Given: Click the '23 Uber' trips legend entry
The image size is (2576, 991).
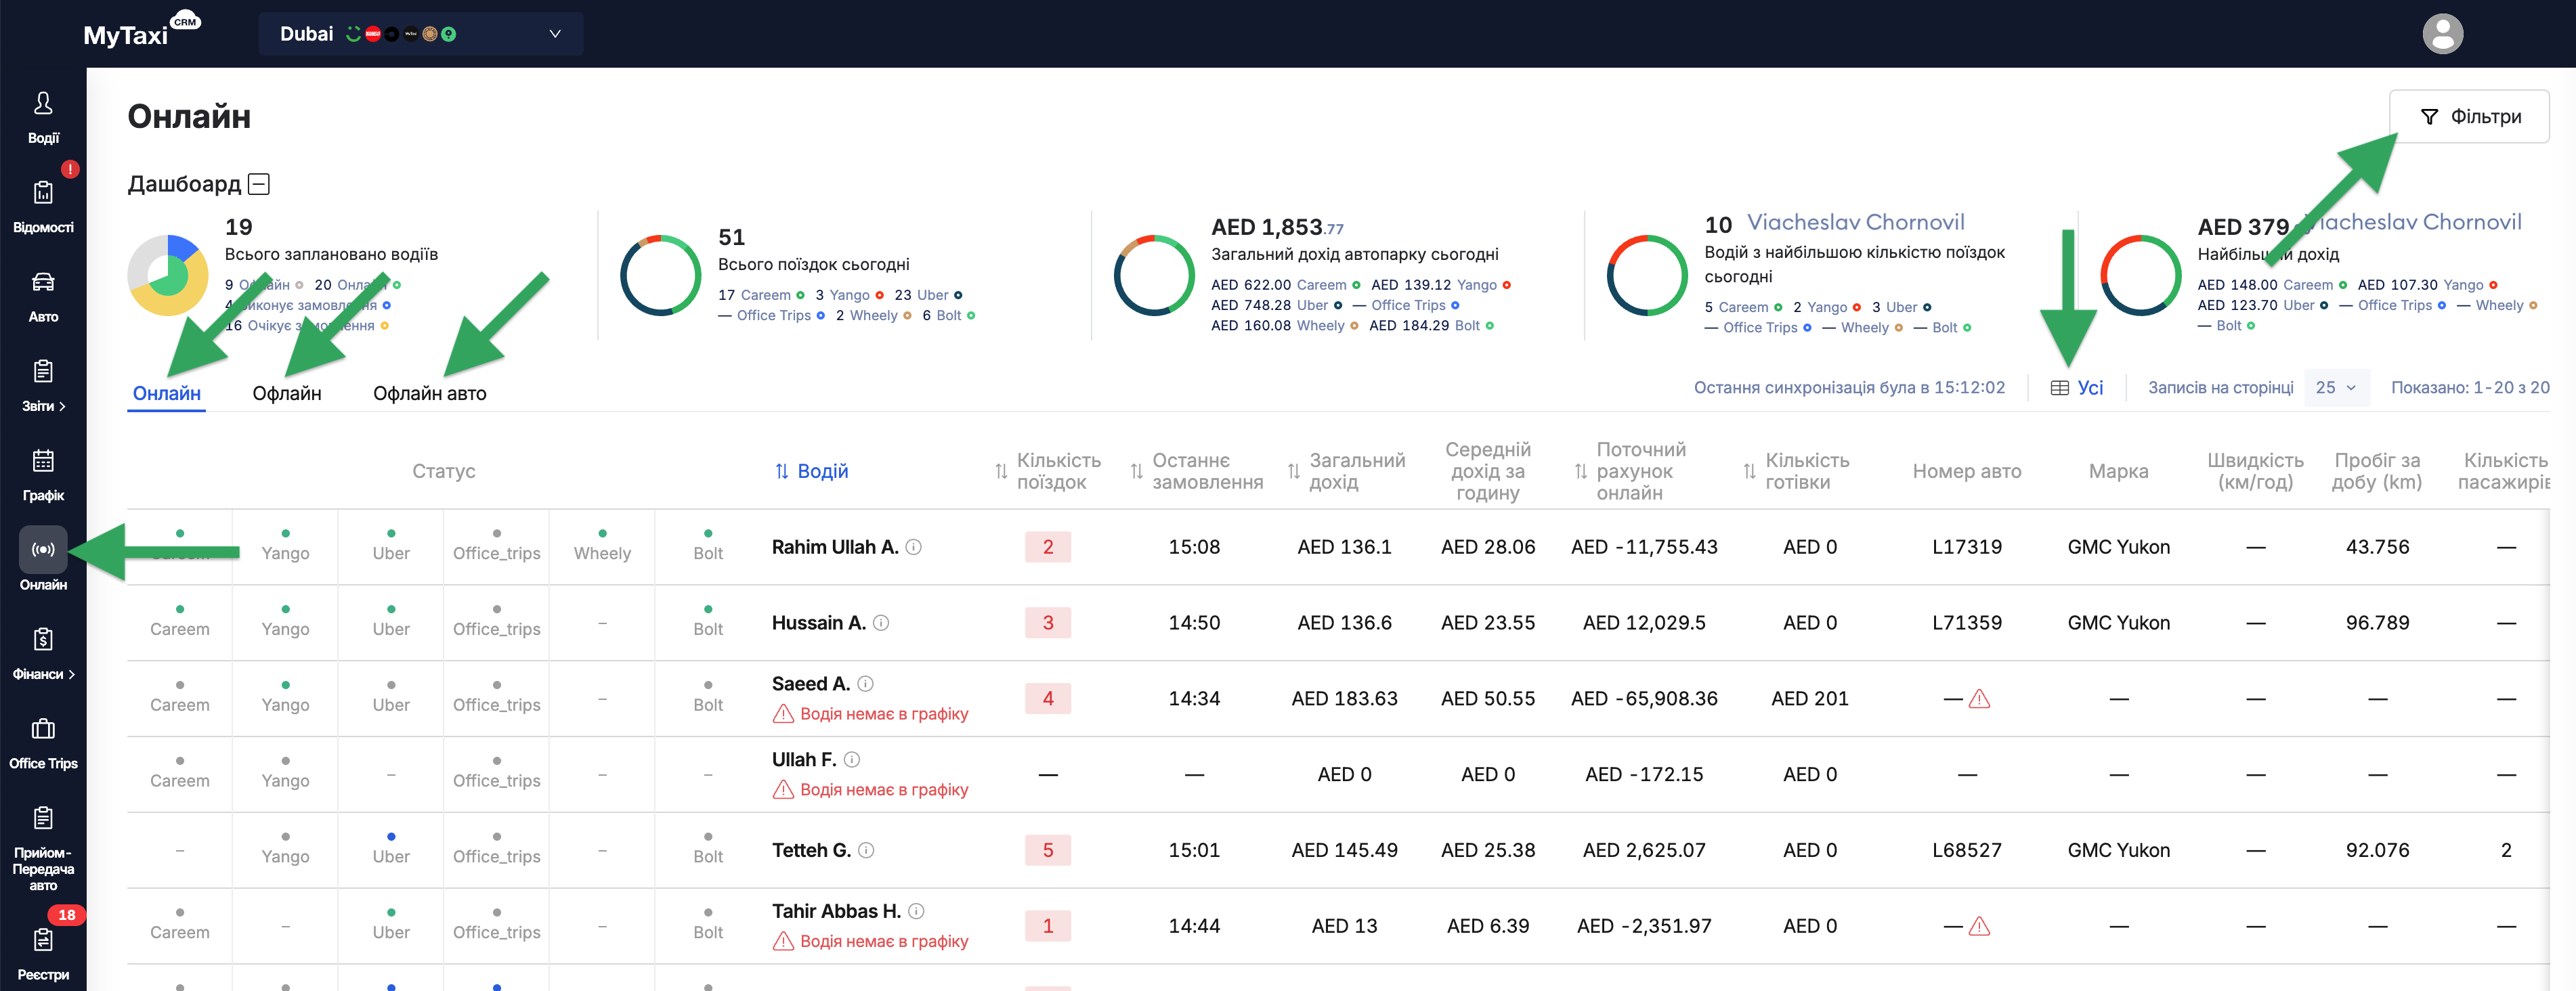Looking at the screenshot, I should pyautogui.click(x=928, y=295).
